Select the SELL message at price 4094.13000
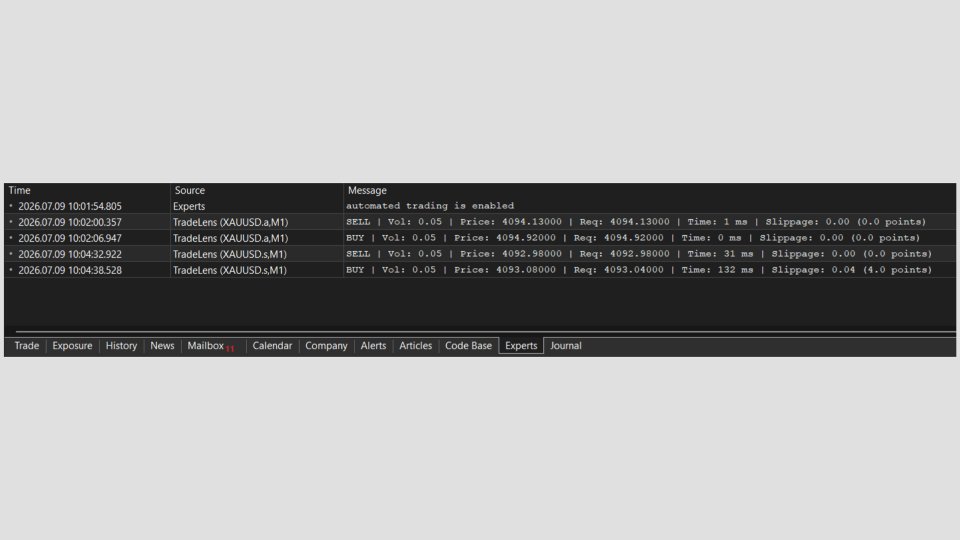960x540 pixels. (636, 222)
